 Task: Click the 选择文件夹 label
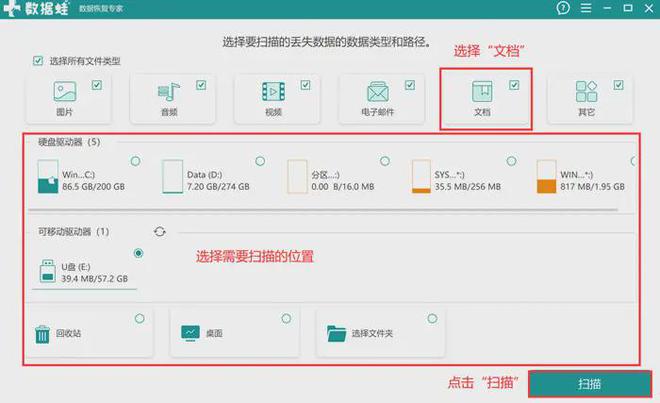coord(372,334)
